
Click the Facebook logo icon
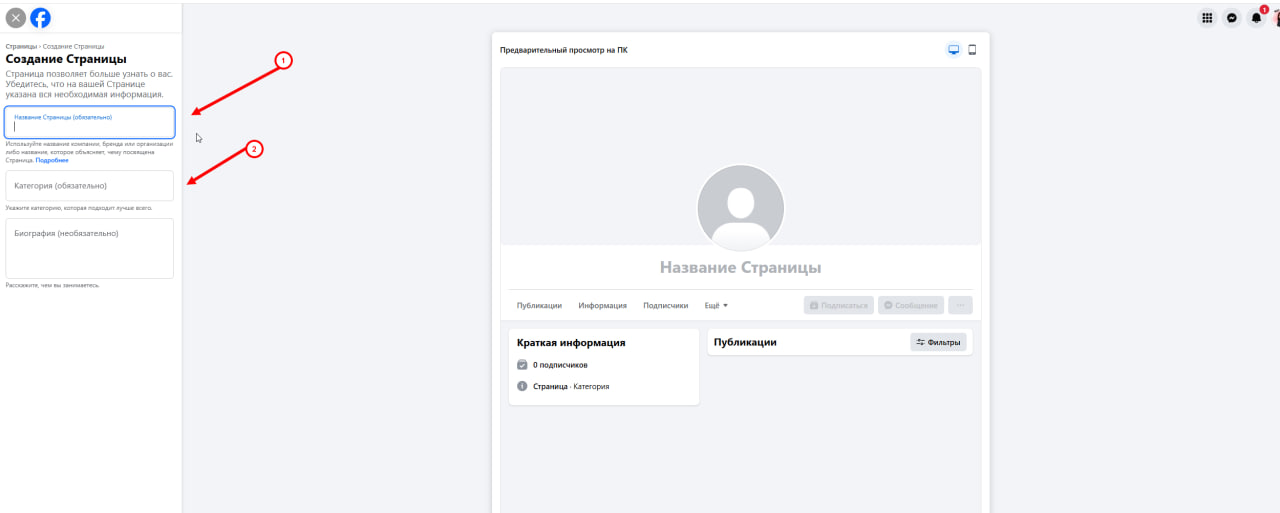point(40,18)
